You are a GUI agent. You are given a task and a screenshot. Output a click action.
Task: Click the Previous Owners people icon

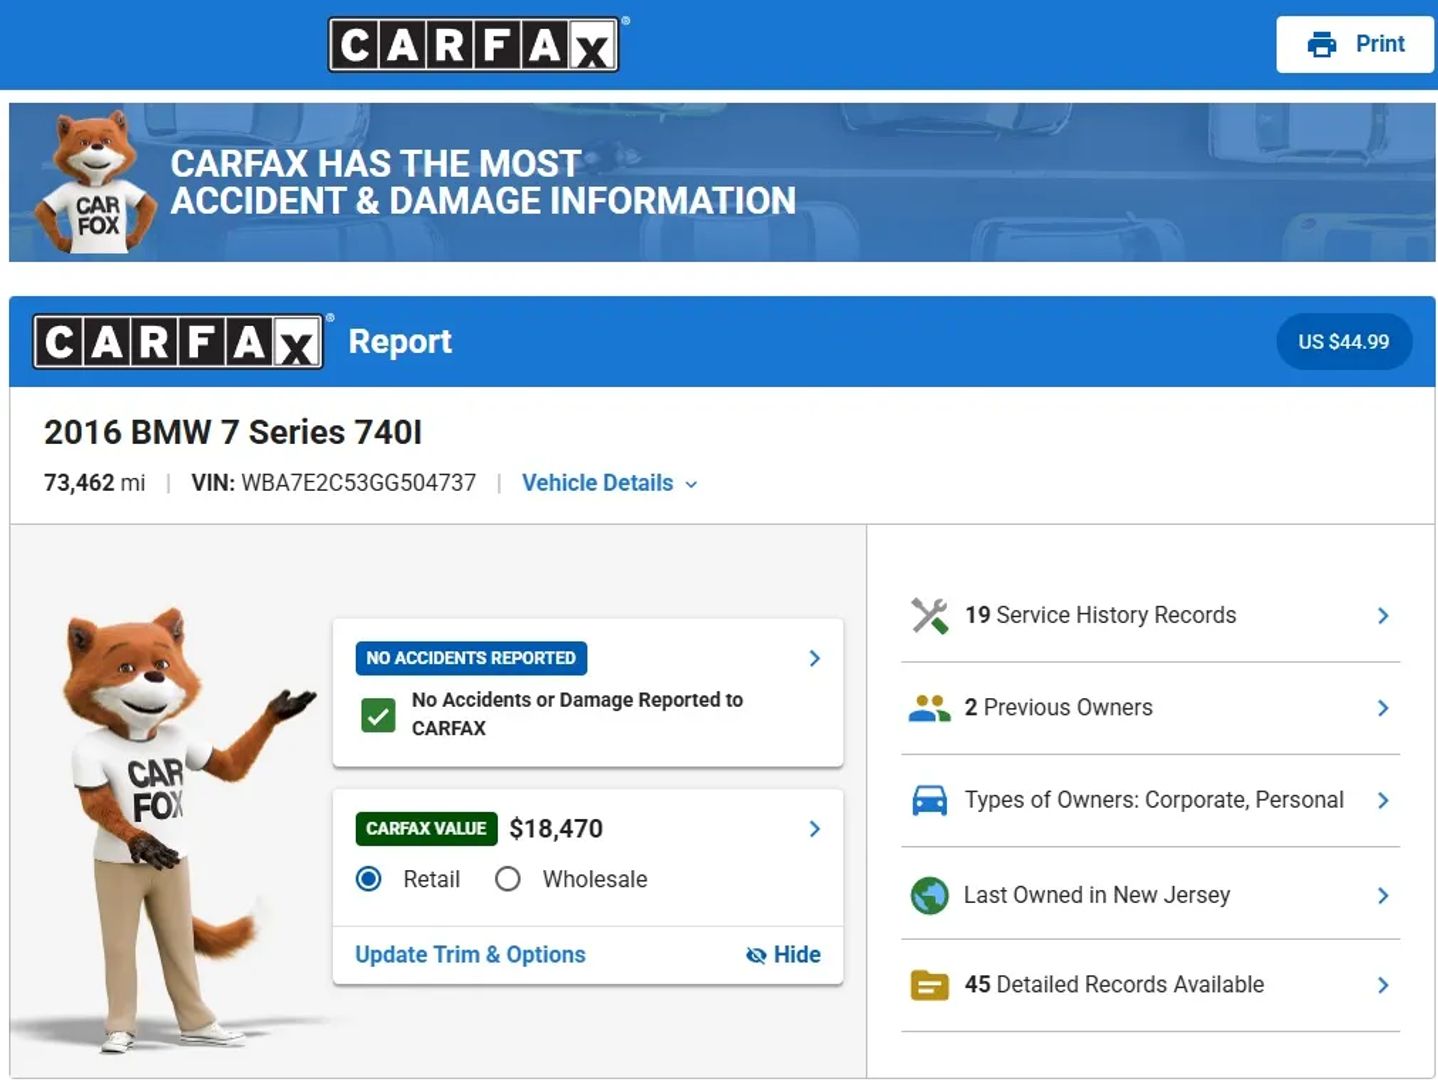tap(929, 708)
